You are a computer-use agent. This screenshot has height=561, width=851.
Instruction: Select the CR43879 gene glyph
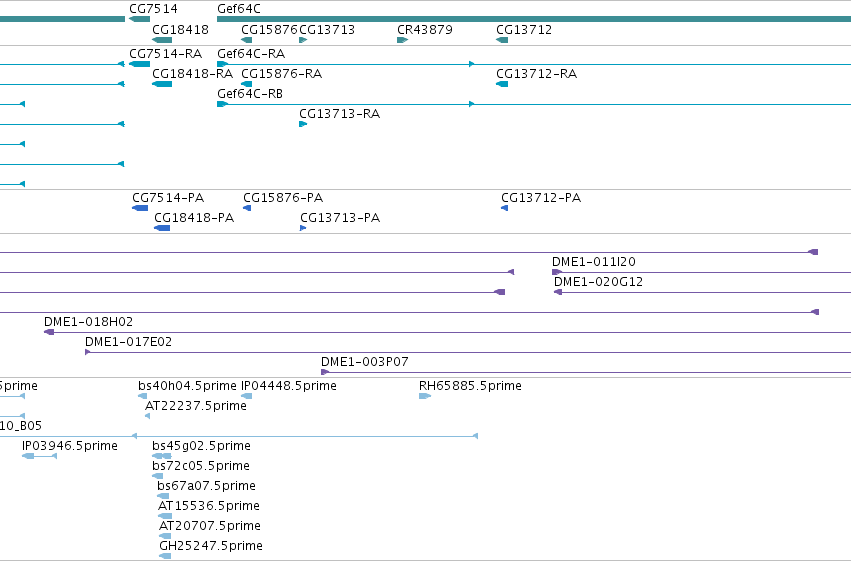402,40
